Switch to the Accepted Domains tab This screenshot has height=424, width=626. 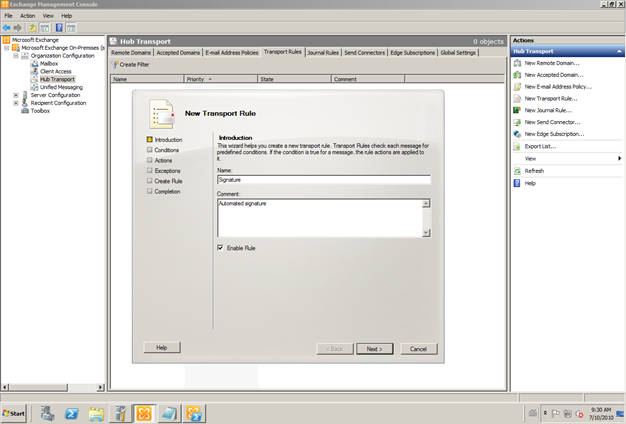tap(178, 53)
